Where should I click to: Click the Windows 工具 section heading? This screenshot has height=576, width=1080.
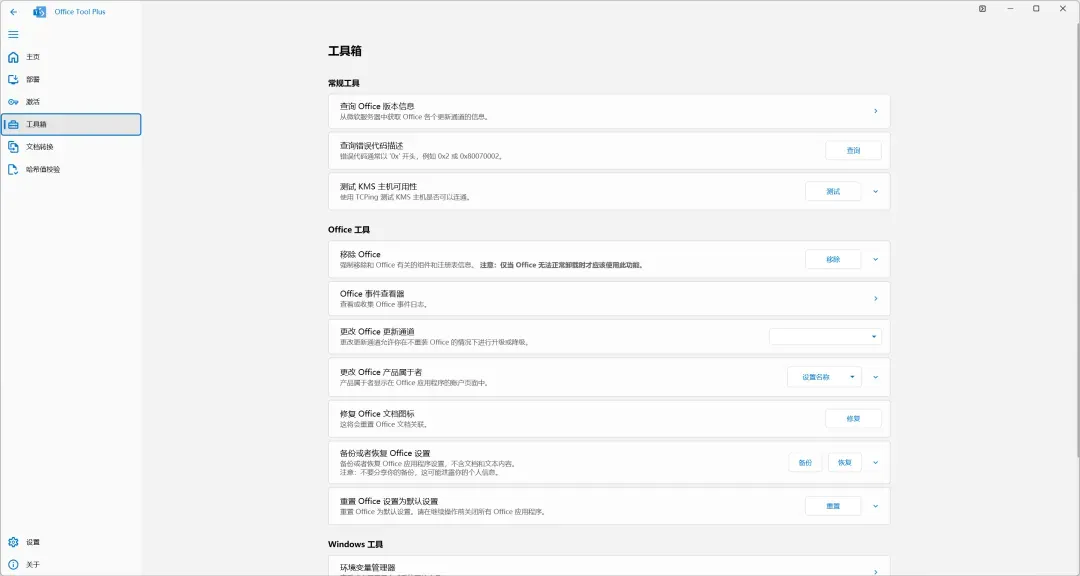pos(355,544)
